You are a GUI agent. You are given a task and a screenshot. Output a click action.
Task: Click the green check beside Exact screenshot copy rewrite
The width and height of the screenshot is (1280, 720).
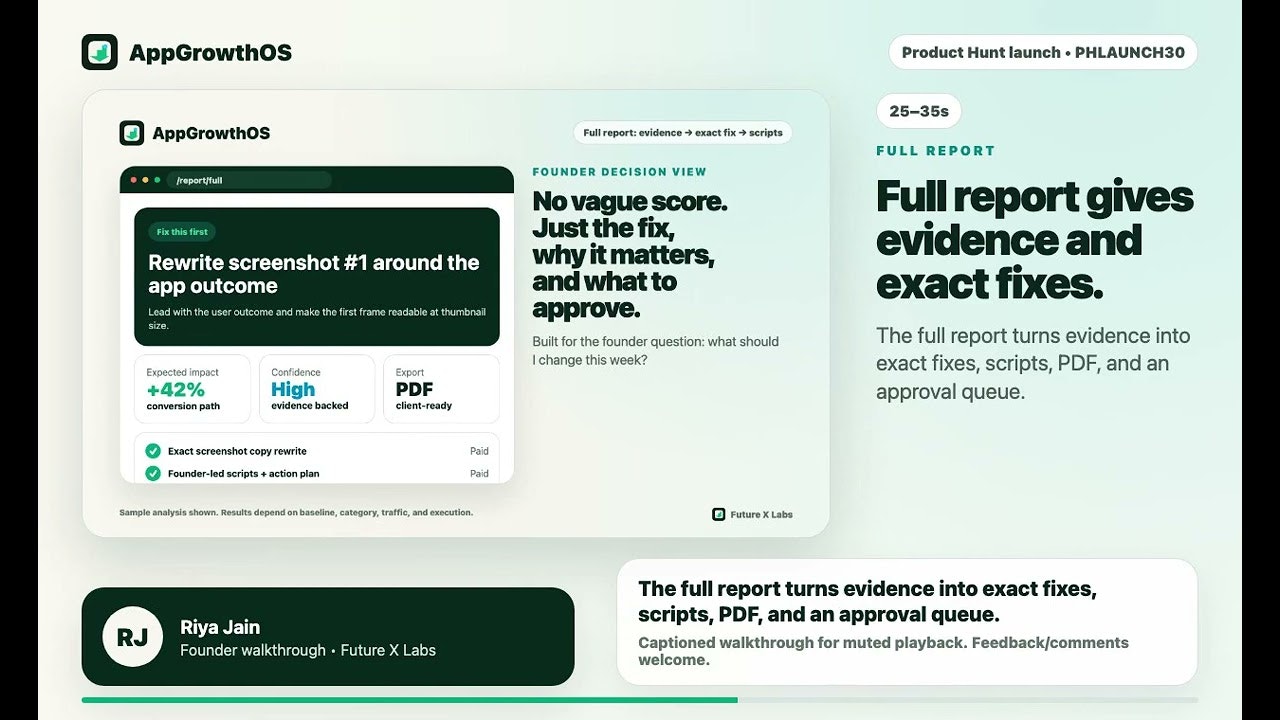click(153, 451)
